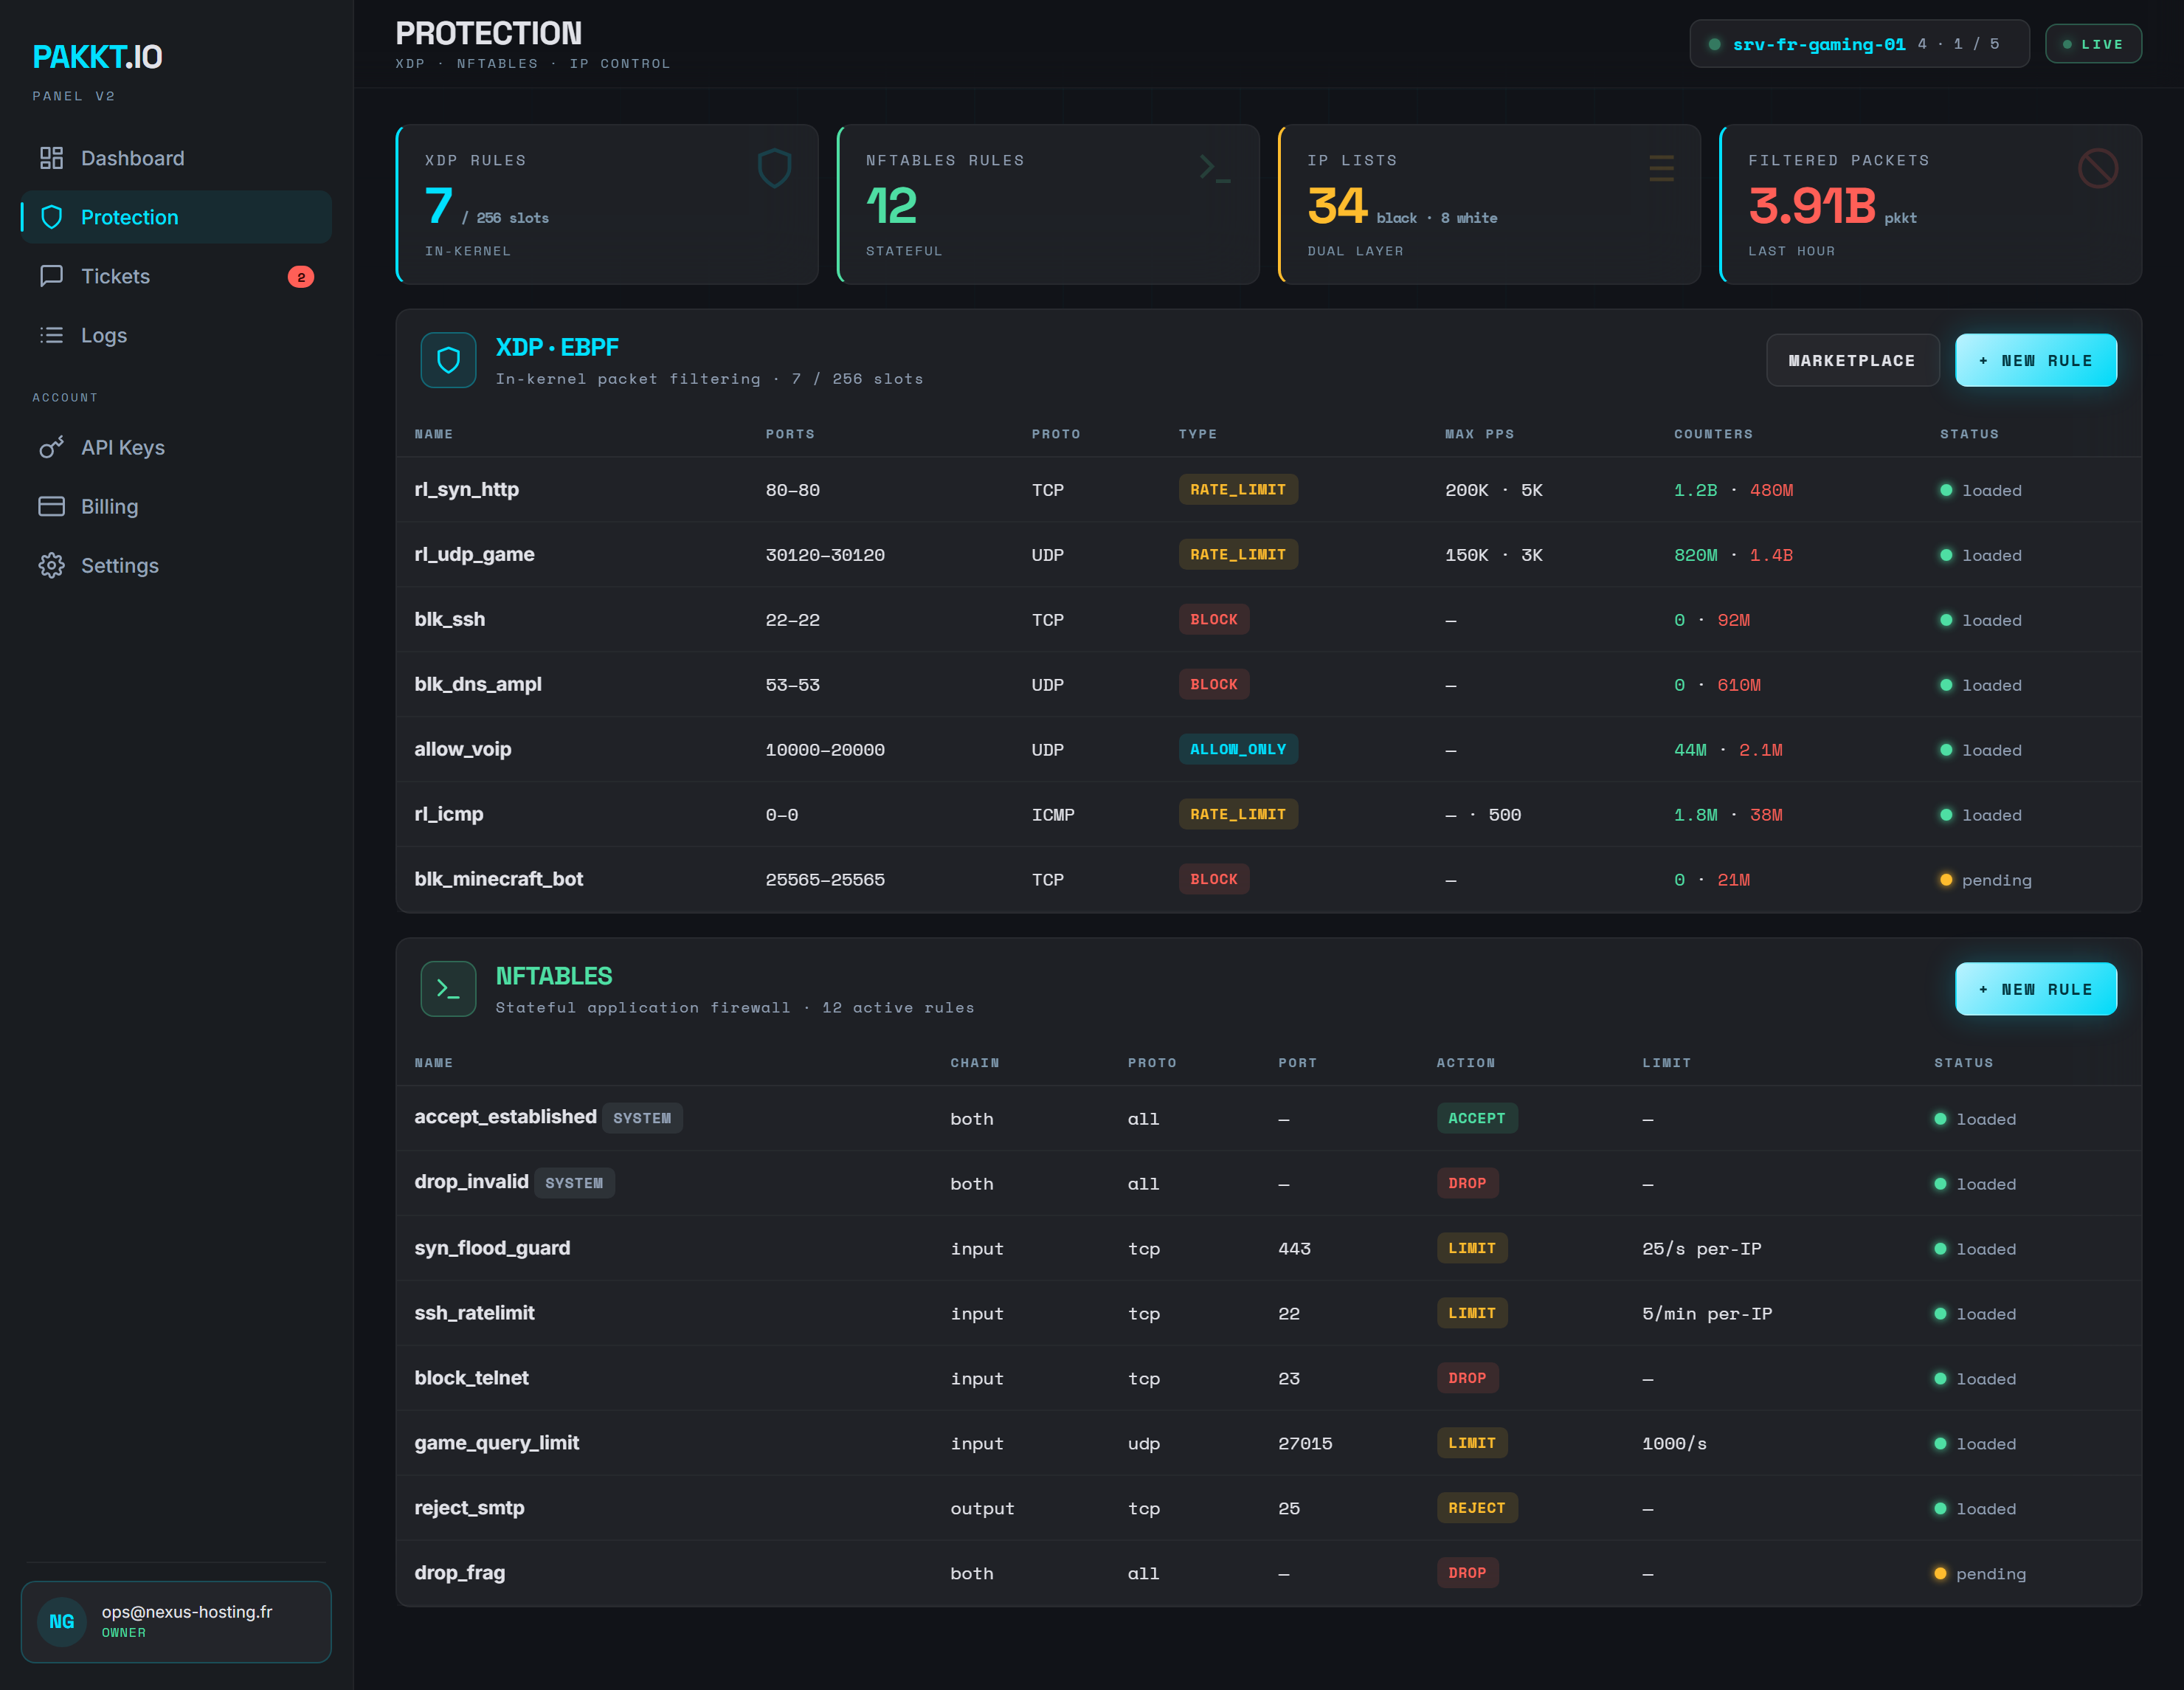Click the rl_icmp RATE_LIMIT badge
Viewport: 2184px width, 1690px height.
point(1238,814)
